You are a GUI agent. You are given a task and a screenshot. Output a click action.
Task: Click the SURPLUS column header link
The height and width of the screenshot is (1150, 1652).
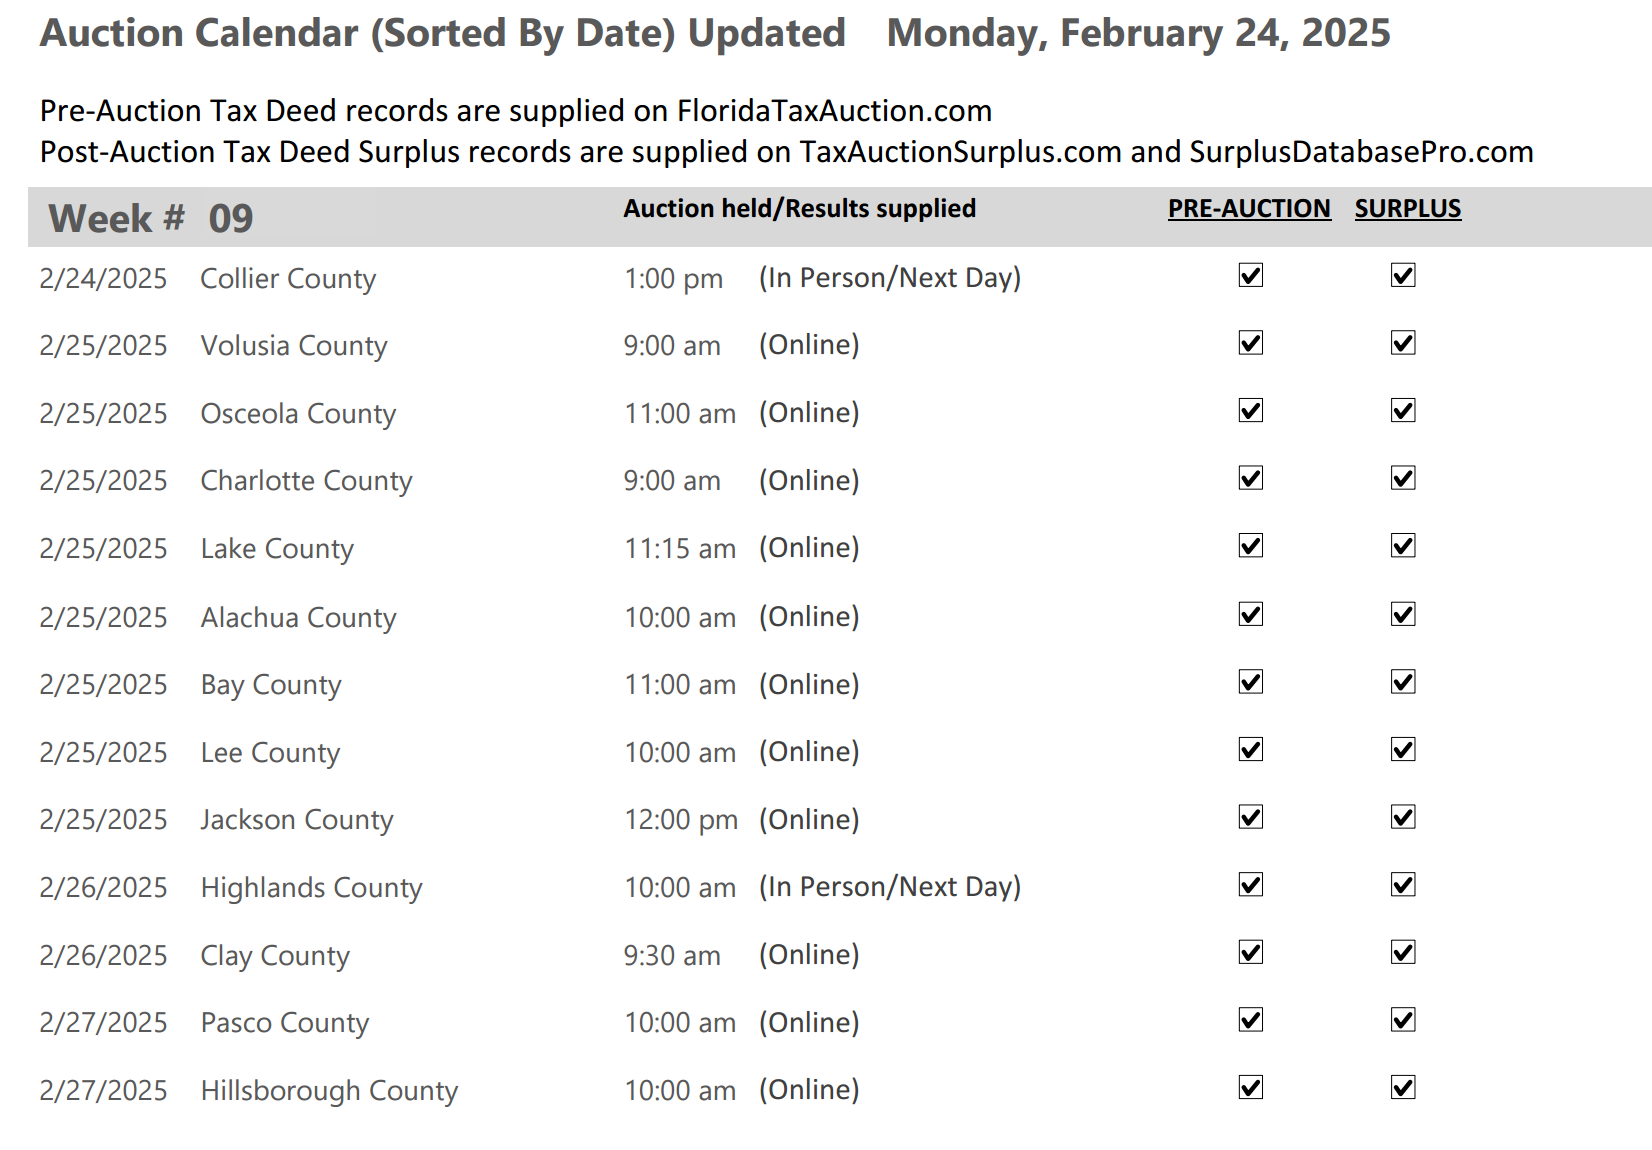point(1407,209)
